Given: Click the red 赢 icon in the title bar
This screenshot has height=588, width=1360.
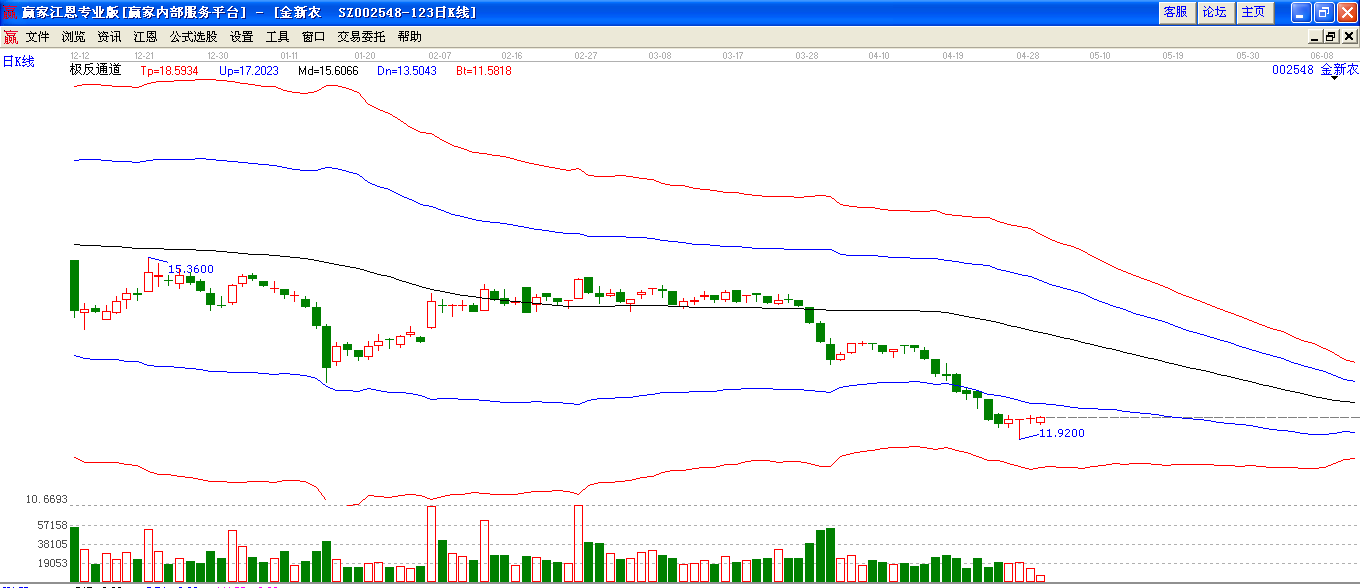Looking at the screenshot, I should tap(10, 12).
